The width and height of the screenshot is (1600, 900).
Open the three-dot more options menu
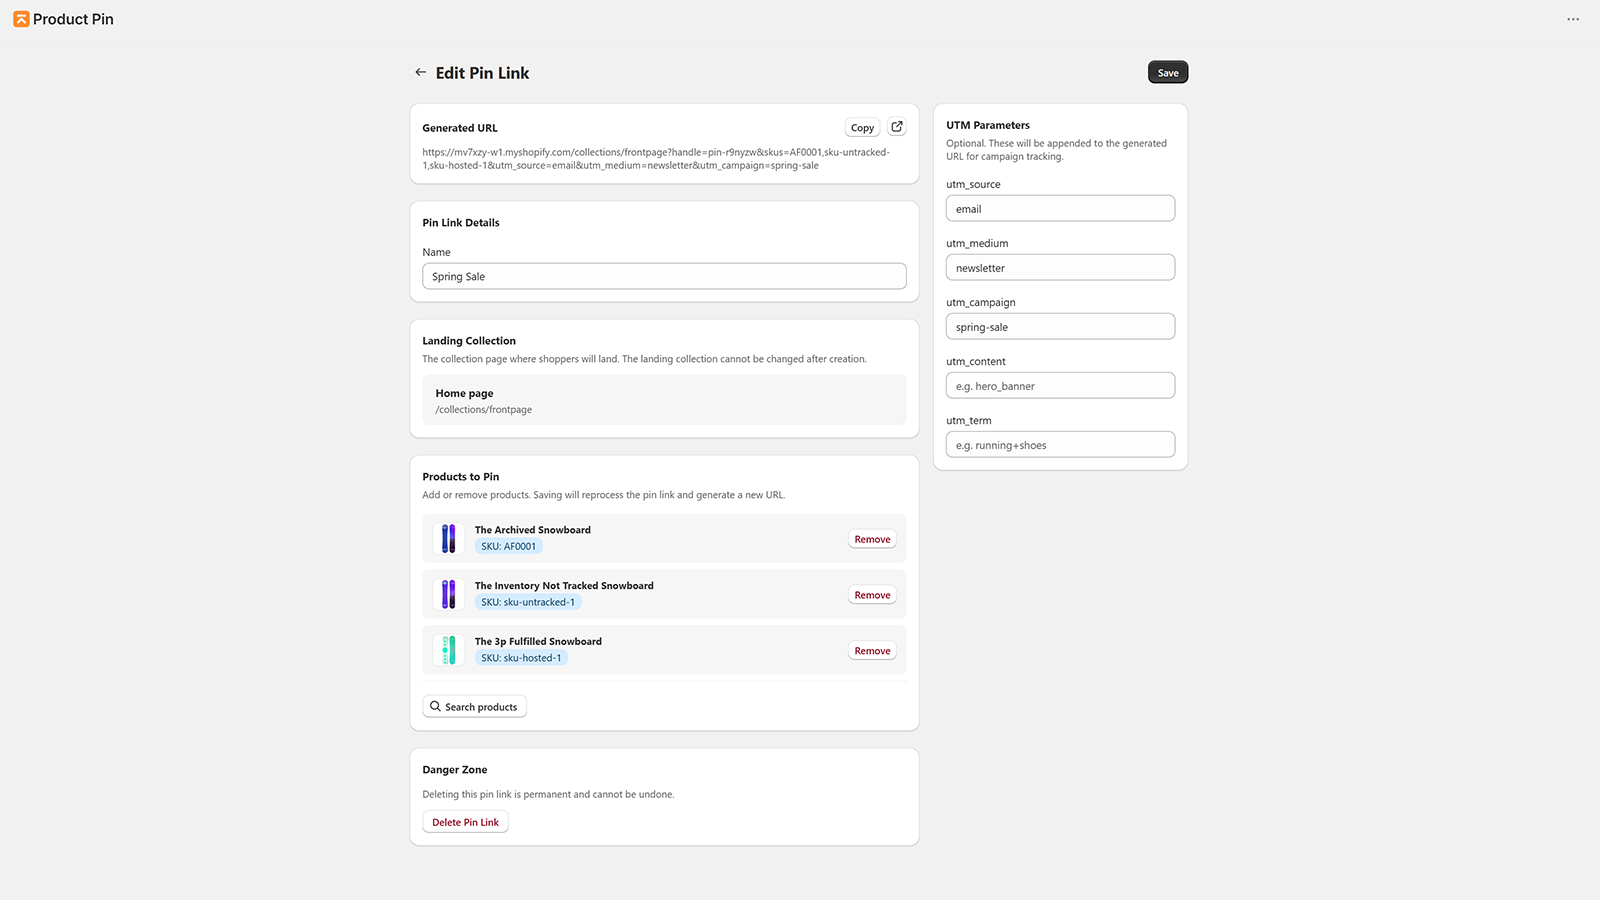(1573, 19)
